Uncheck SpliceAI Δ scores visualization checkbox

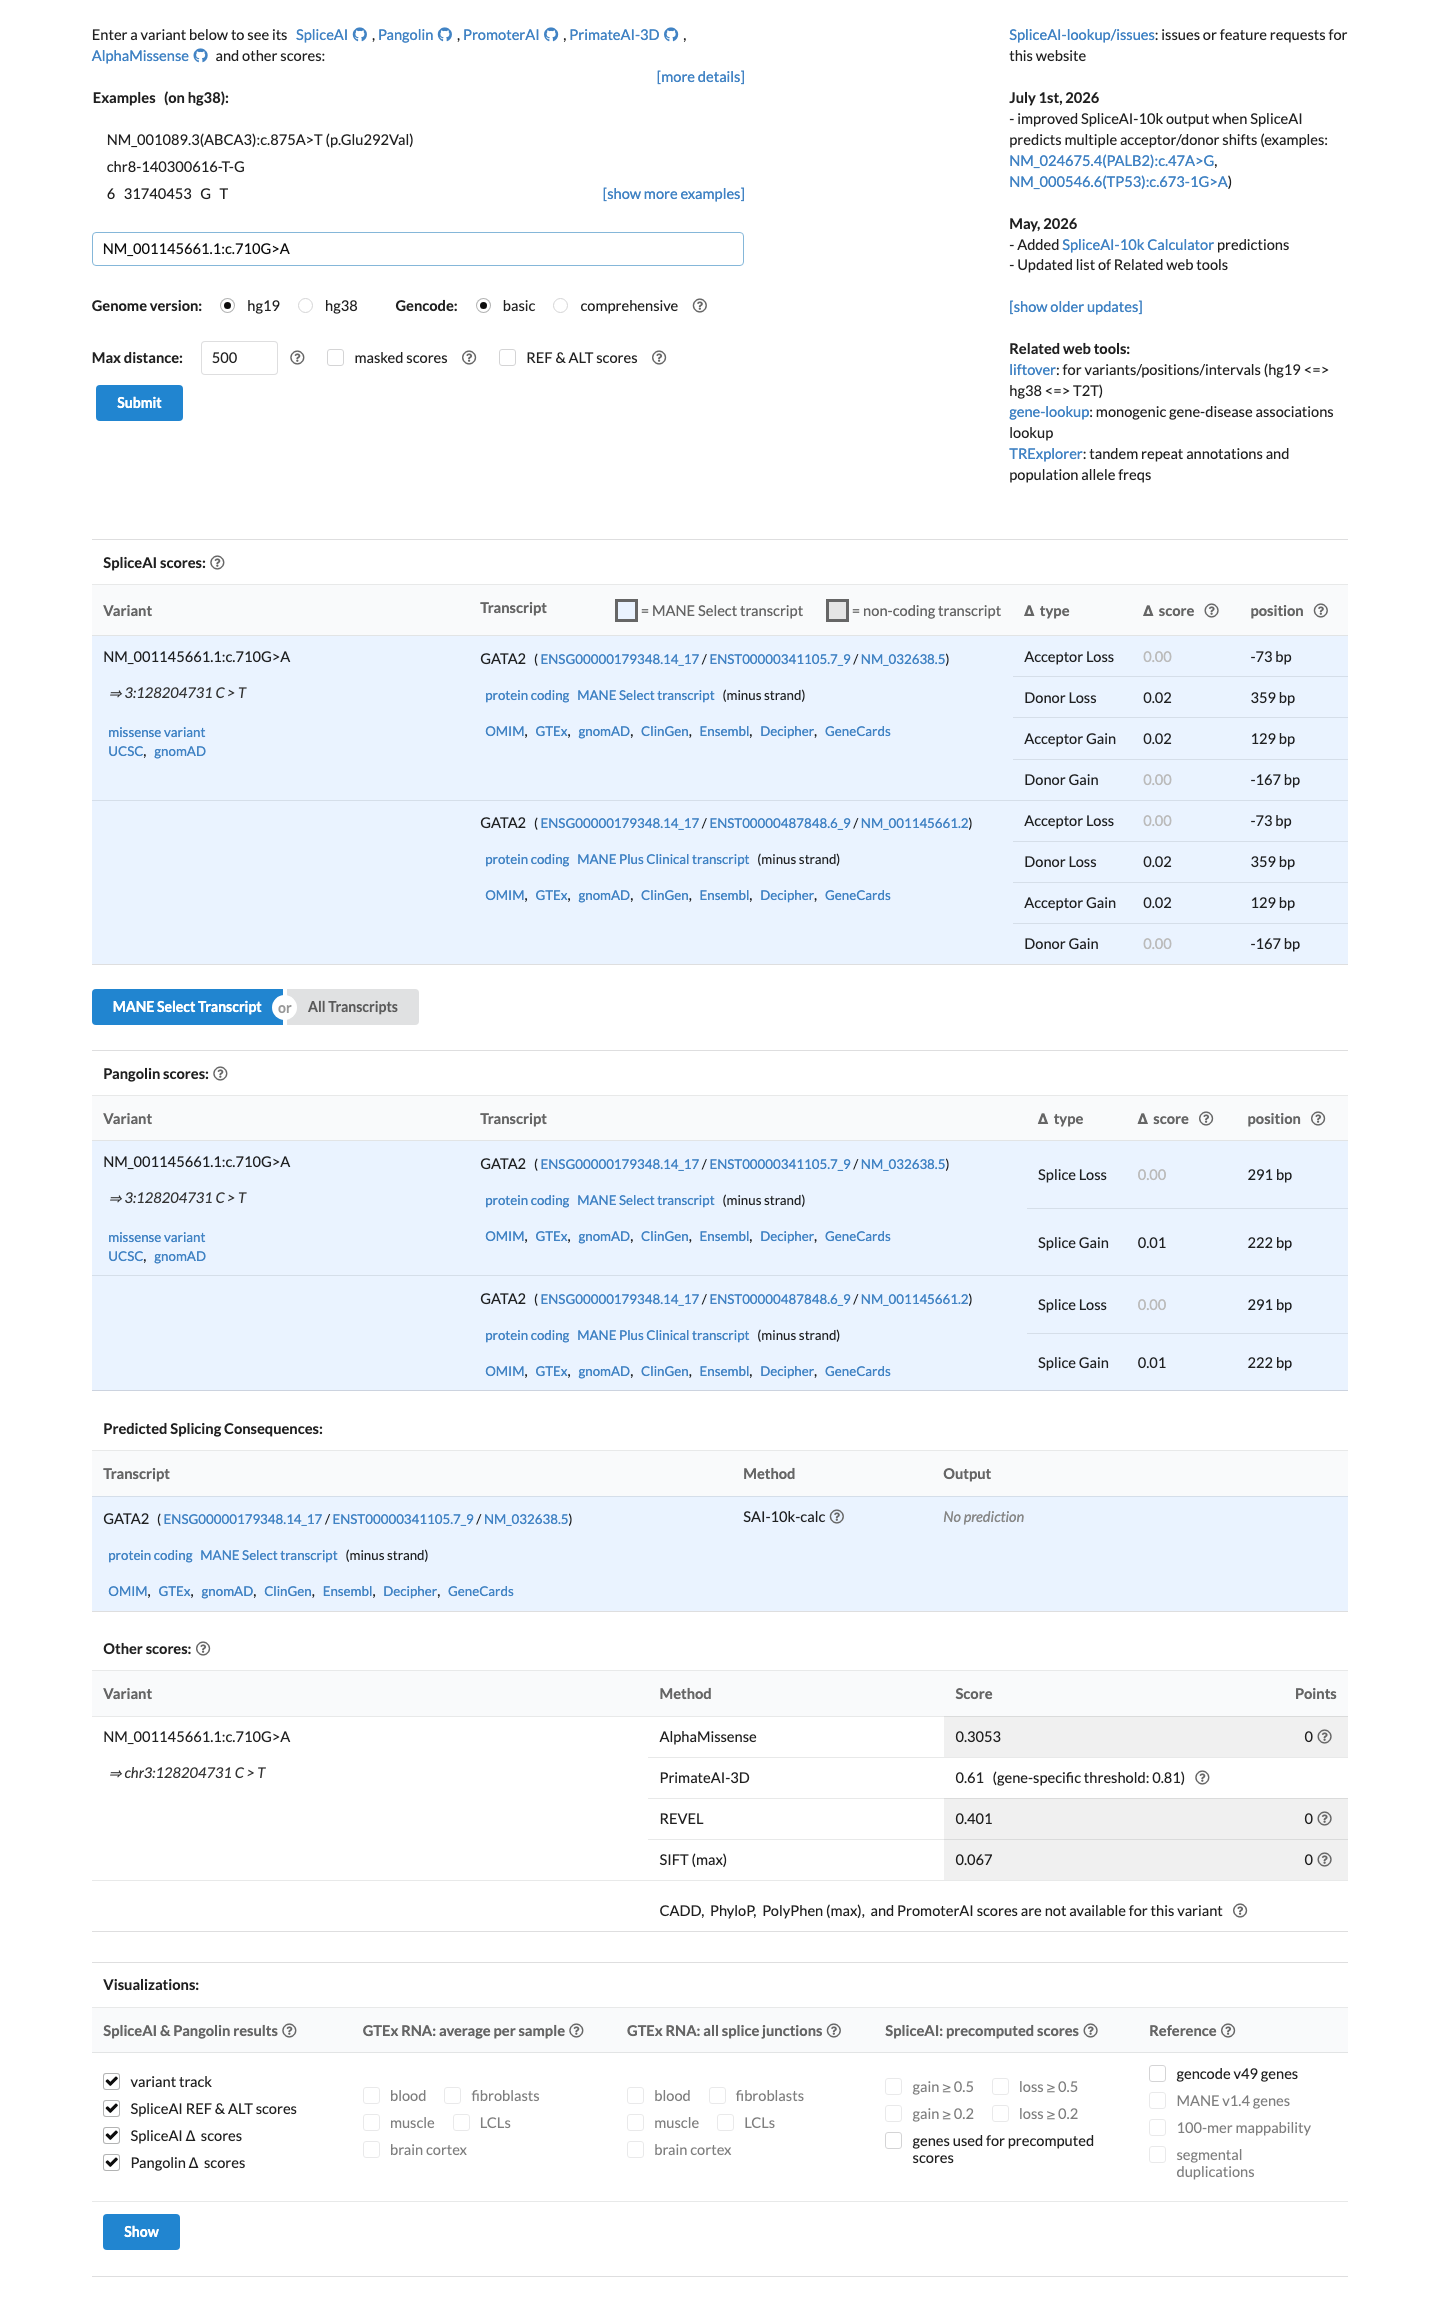click(x=112, y=2136)
